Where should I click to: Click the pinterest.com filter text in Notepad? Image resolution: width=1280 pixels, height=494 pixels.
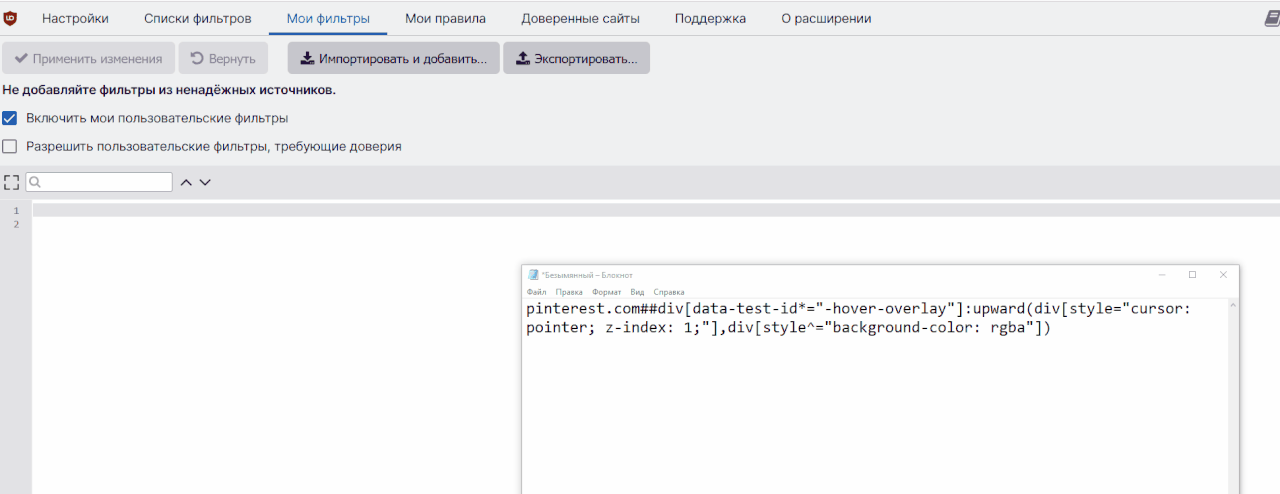tap(859, 318)
